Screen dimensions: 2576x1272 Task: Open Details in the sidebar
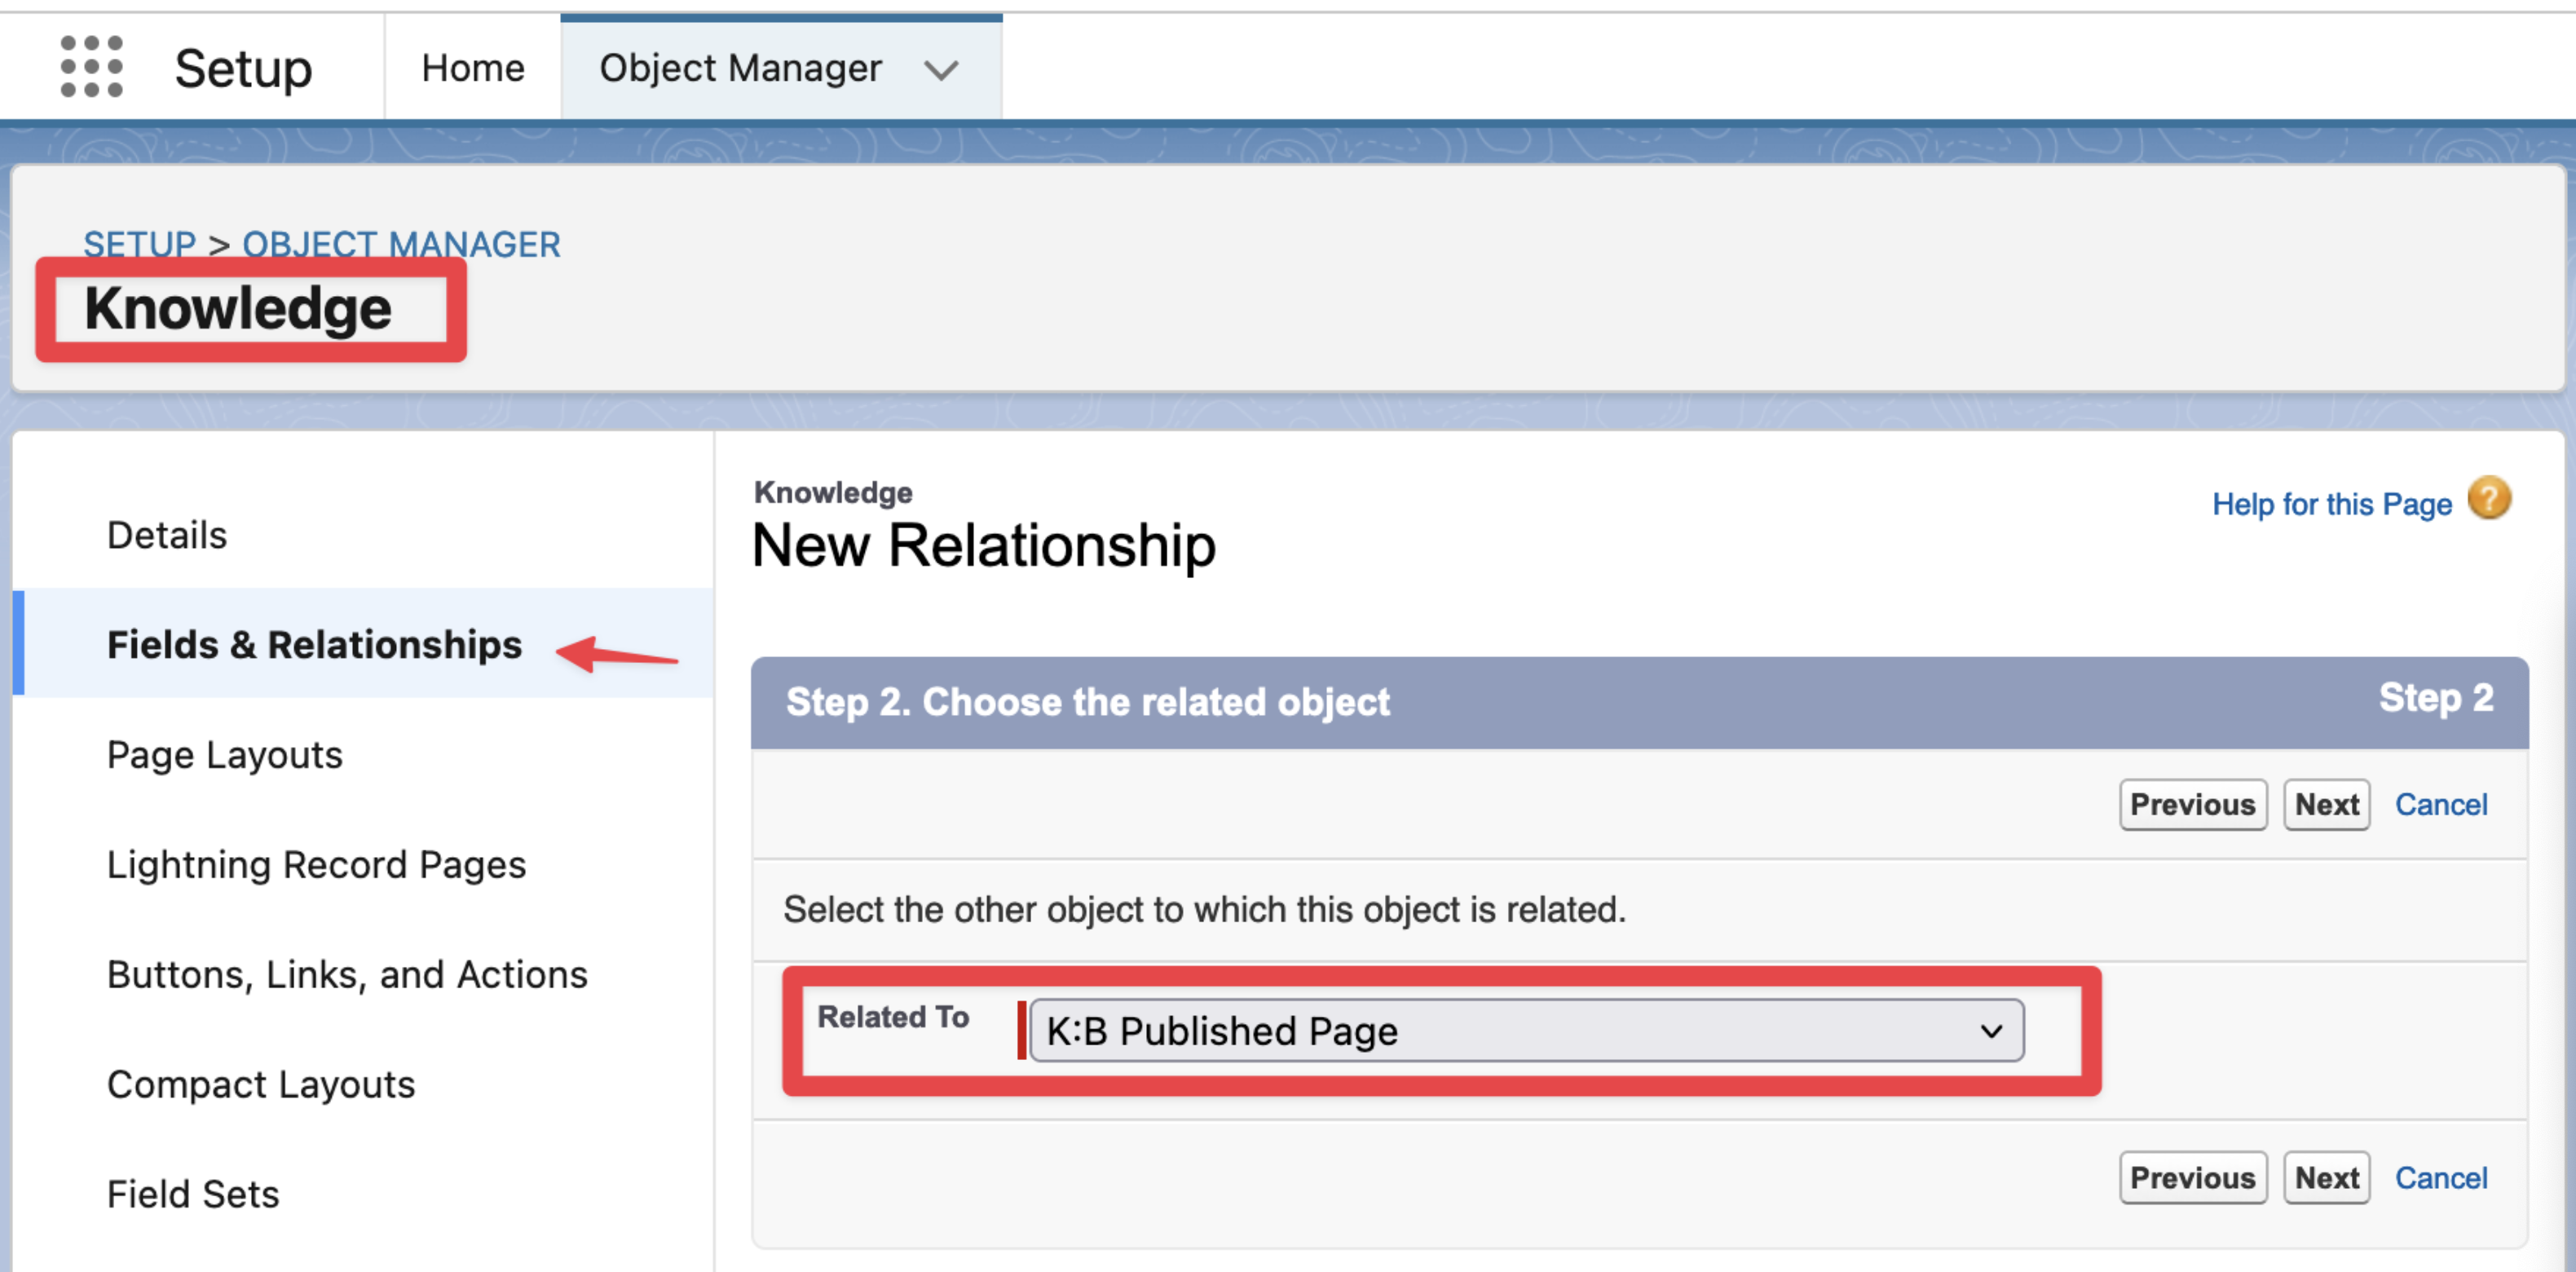pos(167,535)
